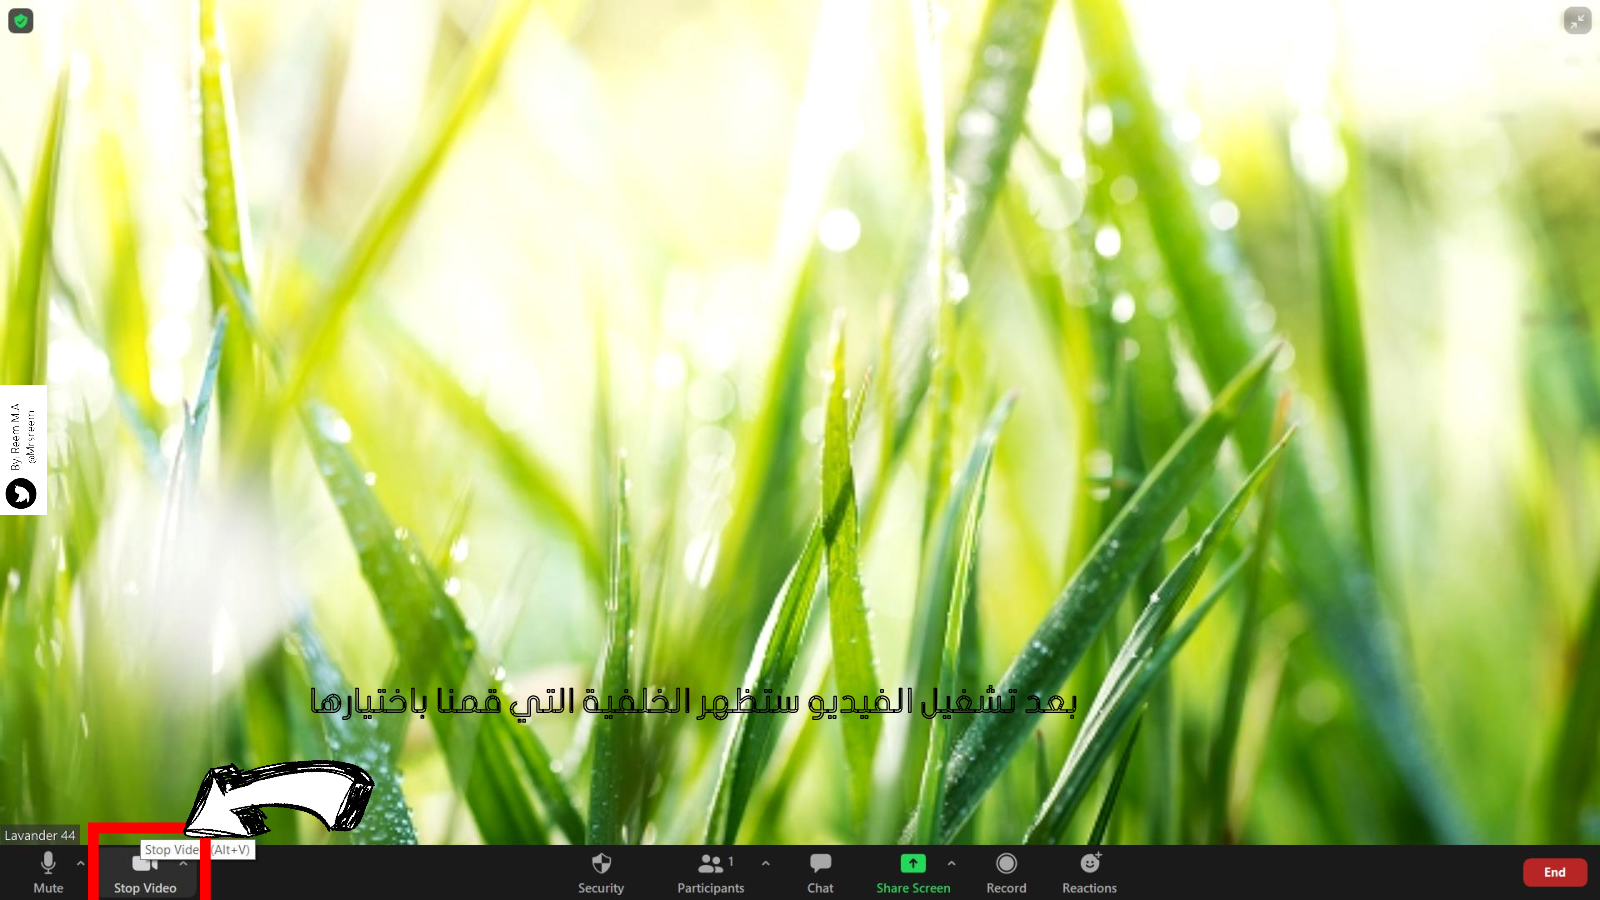Click the Arabic caption text on the video

(x=693, y=702)
